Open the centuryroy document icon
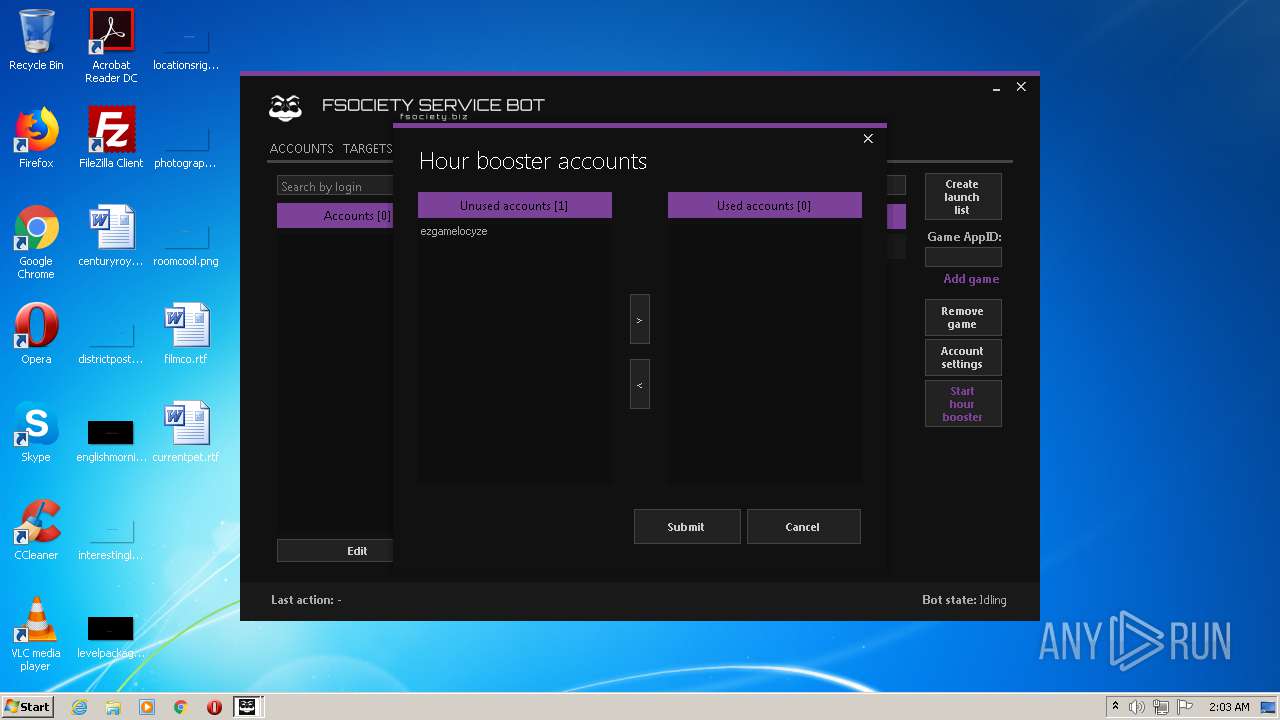The height and width of the screenshot is (720, 1280). coord(111,236)
